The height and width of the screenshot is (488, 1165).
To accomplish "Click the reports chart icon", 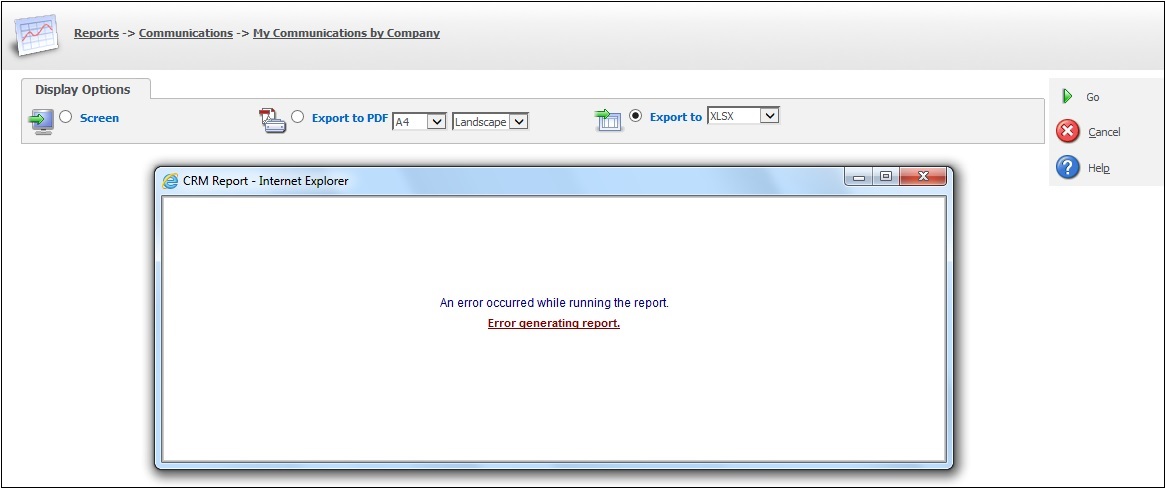I will 36,35.
